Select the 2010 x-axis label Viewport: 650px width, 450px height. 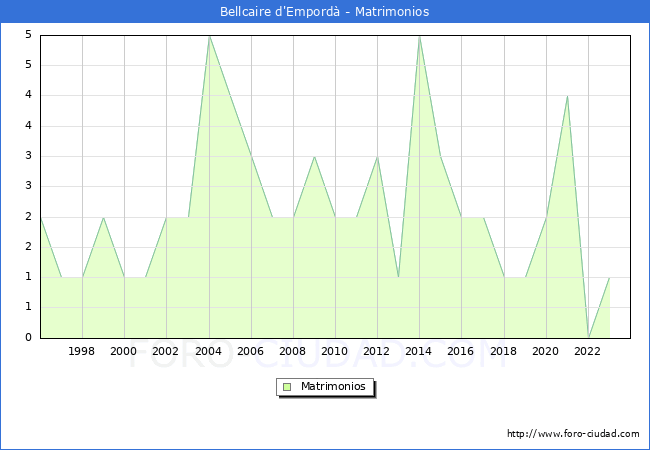(x=335, y=352)
